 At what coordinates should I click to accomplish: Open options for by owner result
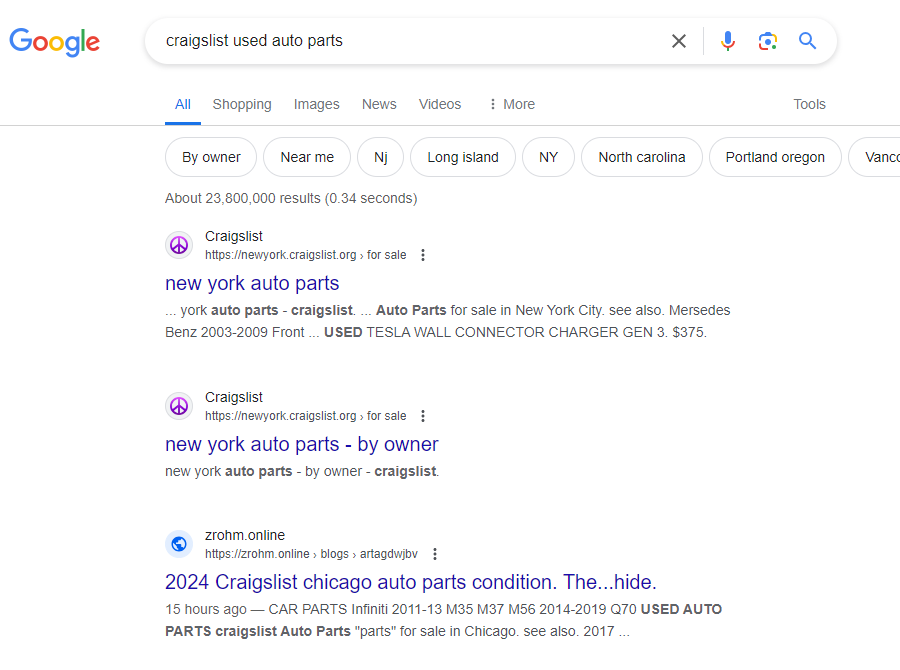(423, 416)
